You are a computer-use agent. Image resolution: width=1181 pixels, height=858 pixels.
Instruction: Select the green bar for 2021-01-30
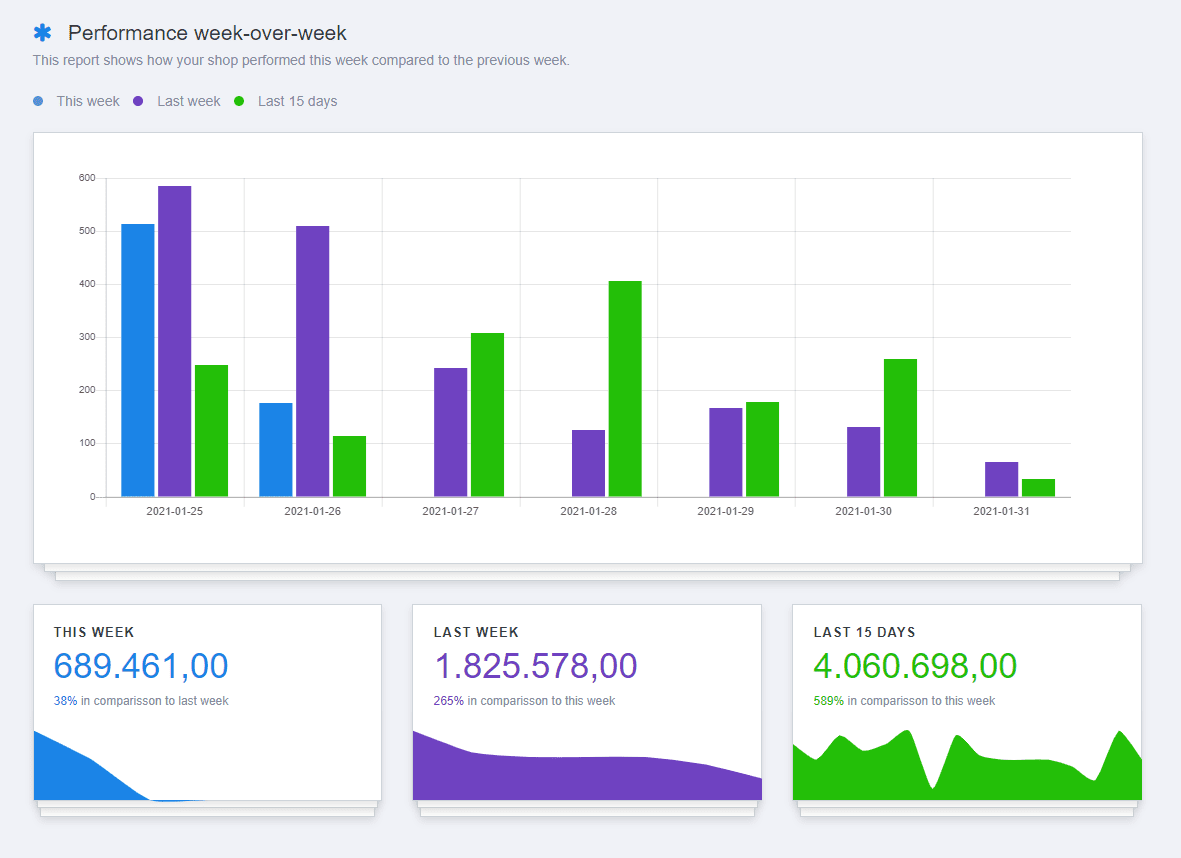(x=901, y=428)
